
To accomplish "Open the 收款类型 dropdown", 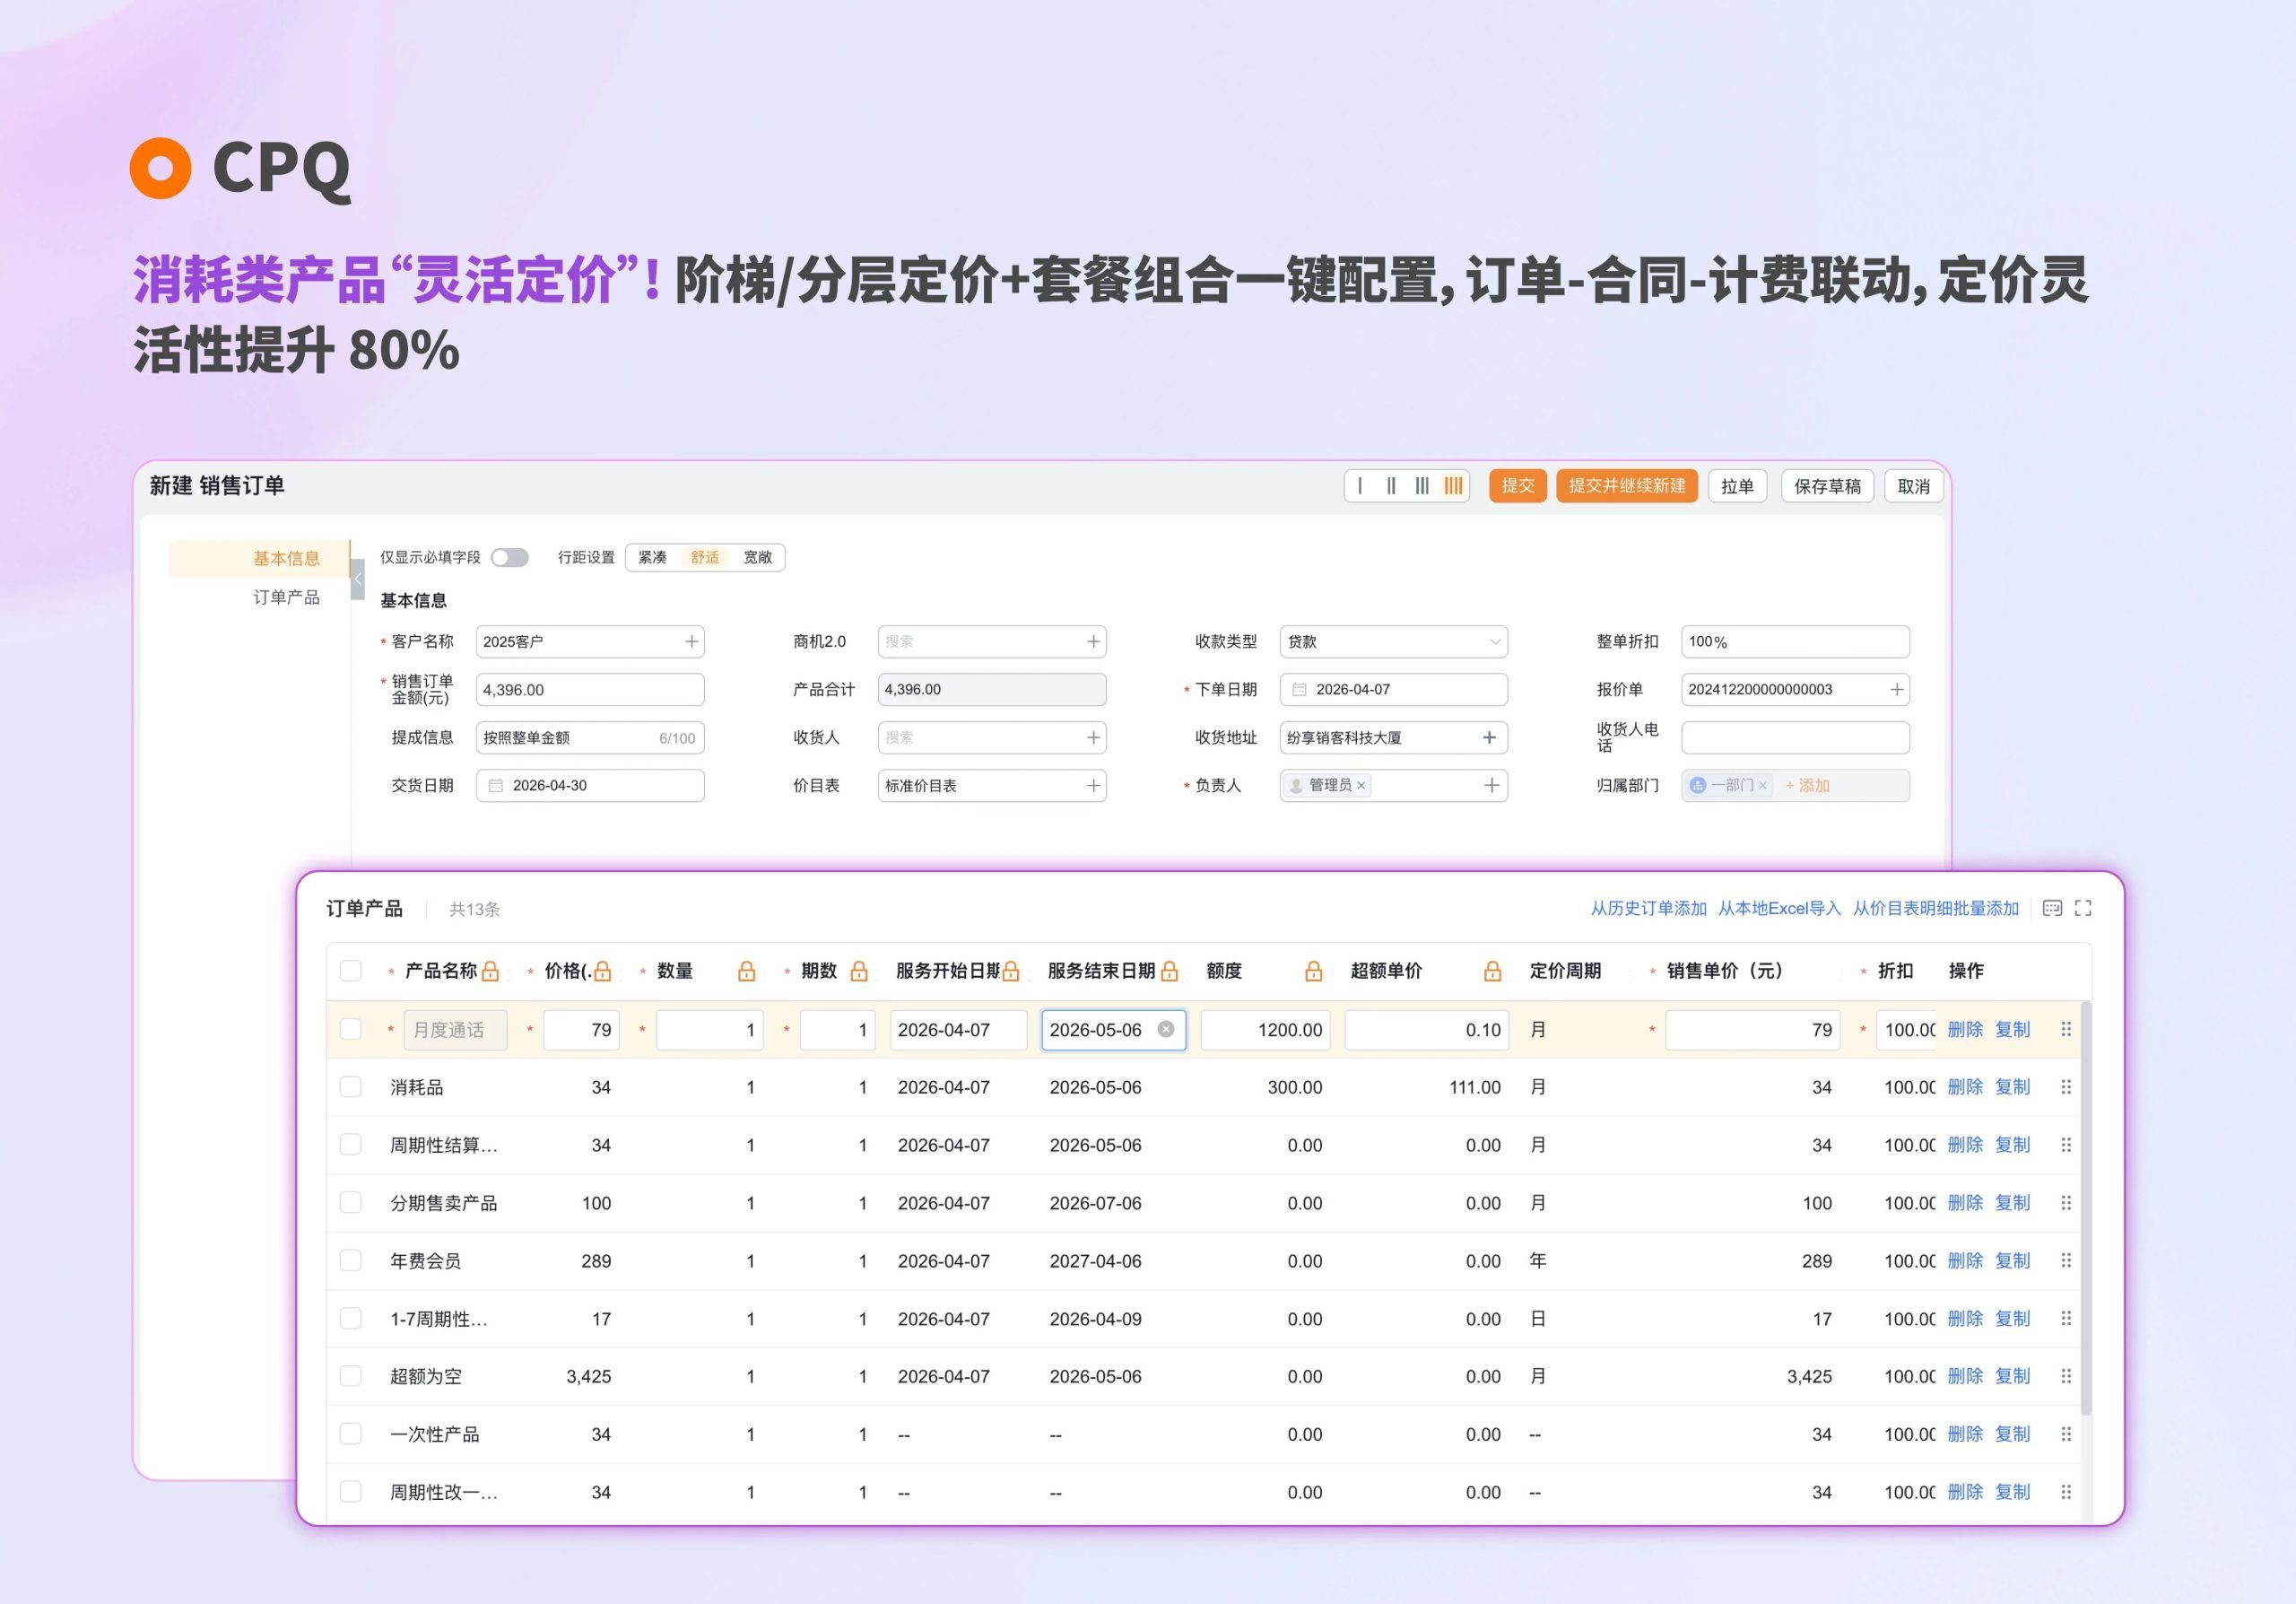I will (1393, 641).
